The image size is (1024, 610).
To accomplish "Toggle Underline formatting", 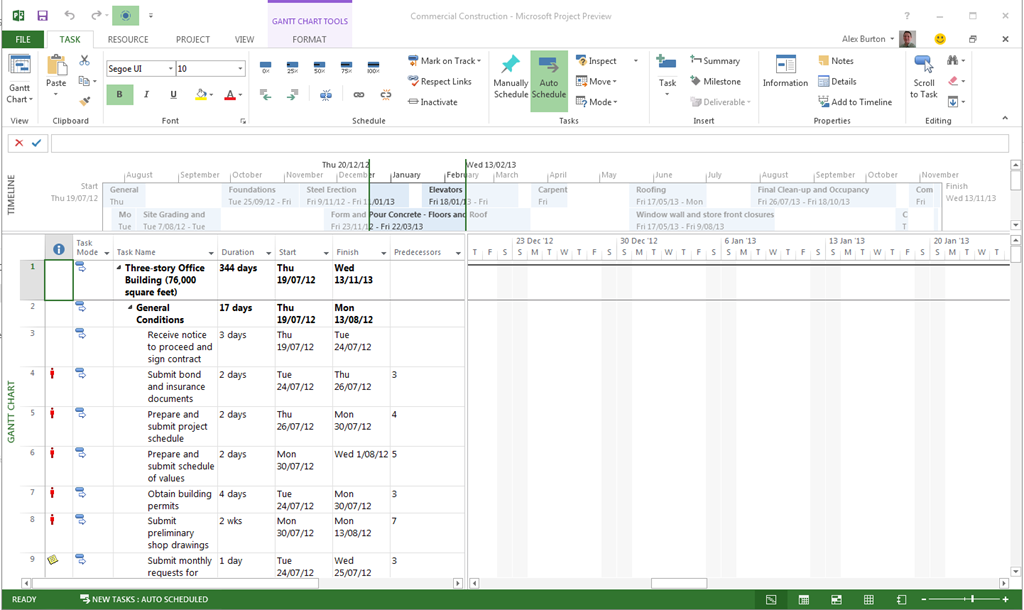I will tap(173, 95).
